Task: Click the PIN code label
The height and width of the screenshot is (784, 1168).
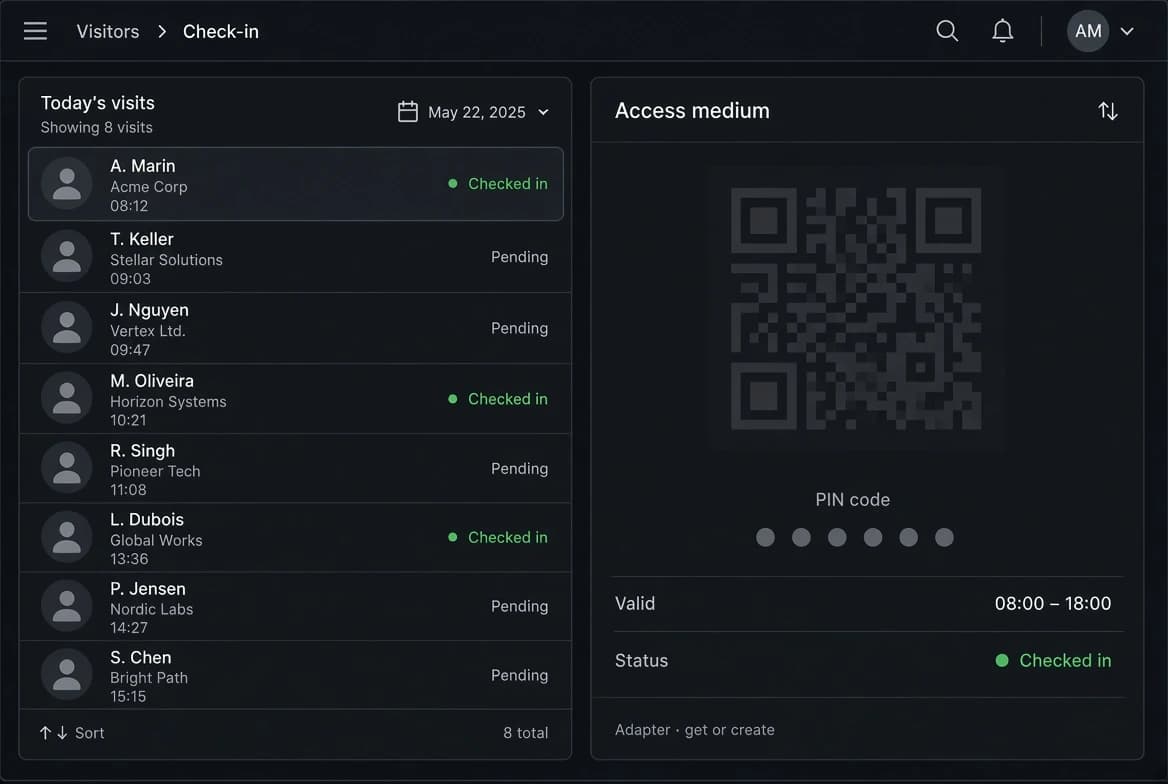Action: click(853, 500)
